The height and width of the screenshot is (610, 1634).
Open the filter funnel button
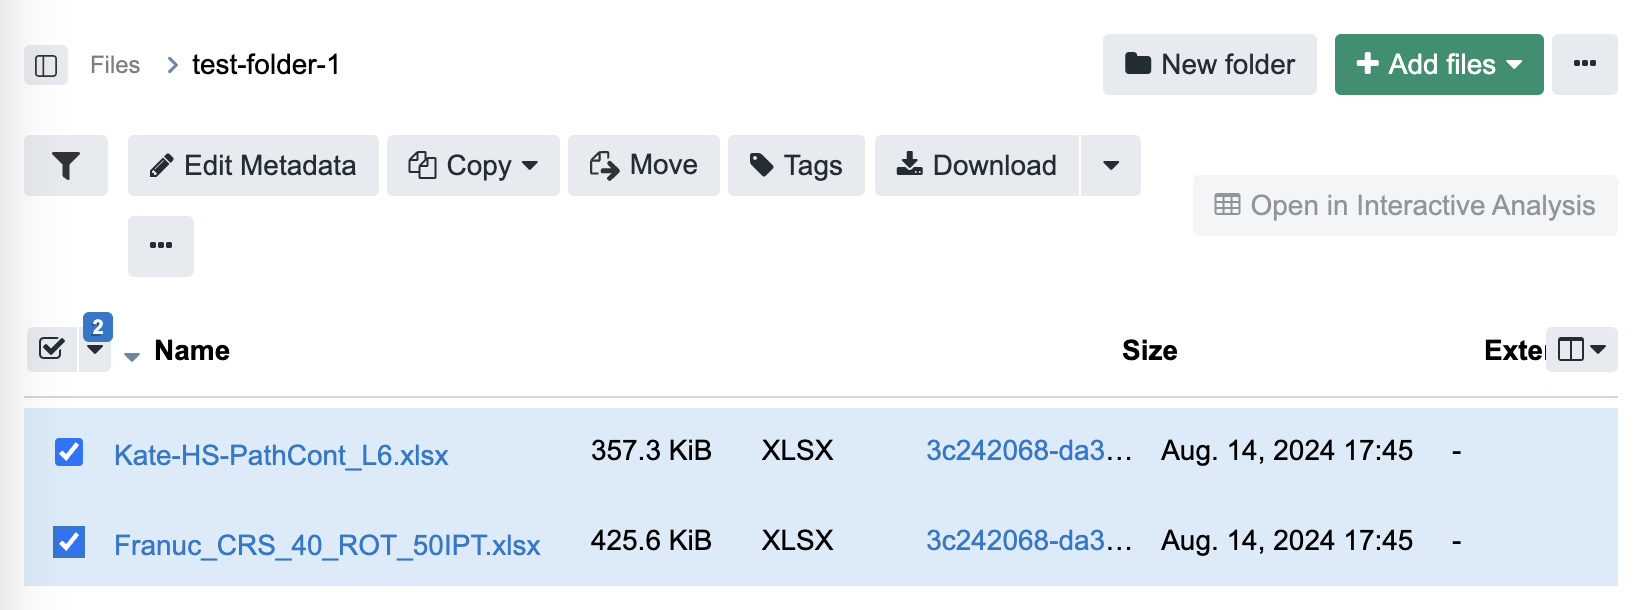click(66, 165)
